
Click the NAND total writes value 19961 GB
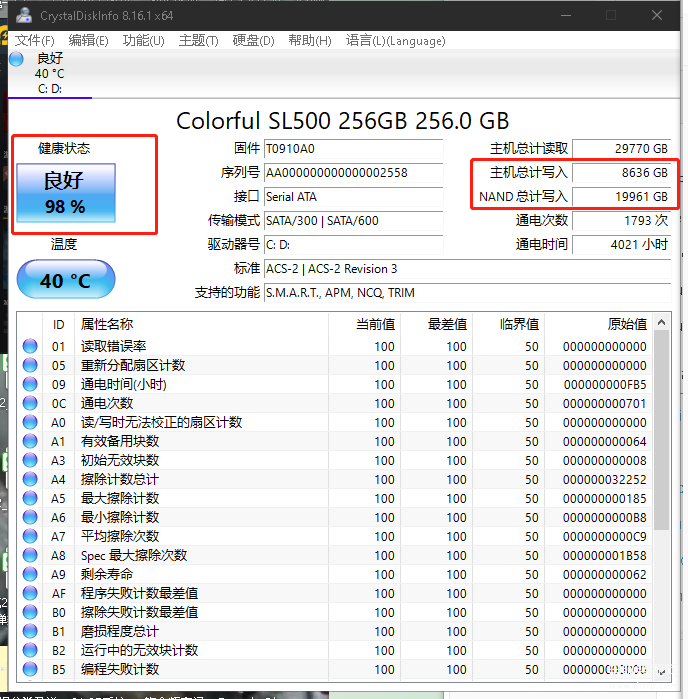pyautogui.click(x=622, y=197)
